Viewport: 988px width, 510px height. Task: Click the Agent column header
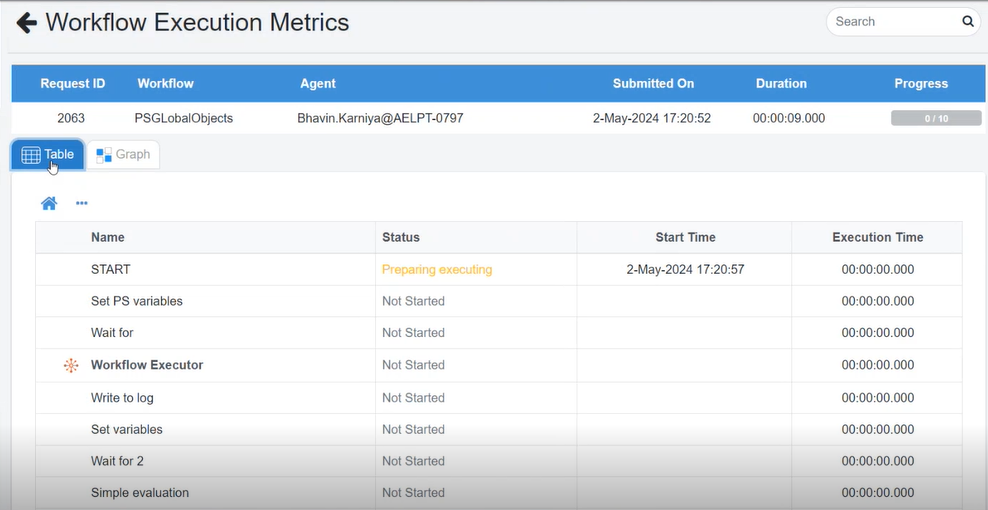click(x=318, y=83)
